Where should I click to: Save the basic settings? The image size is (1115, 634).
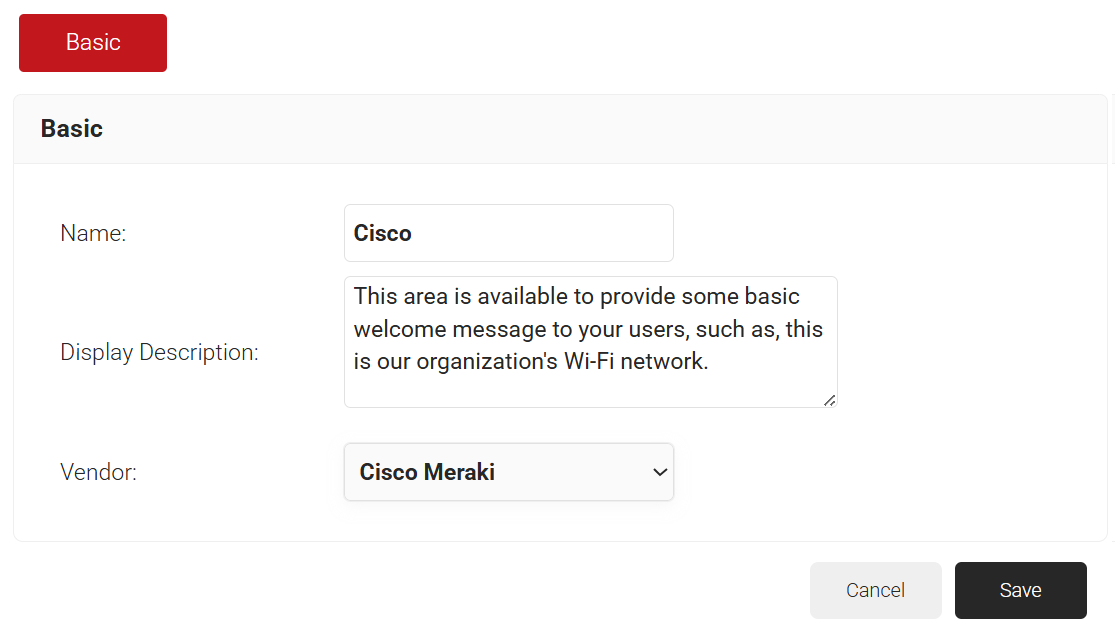[1020, 590]
